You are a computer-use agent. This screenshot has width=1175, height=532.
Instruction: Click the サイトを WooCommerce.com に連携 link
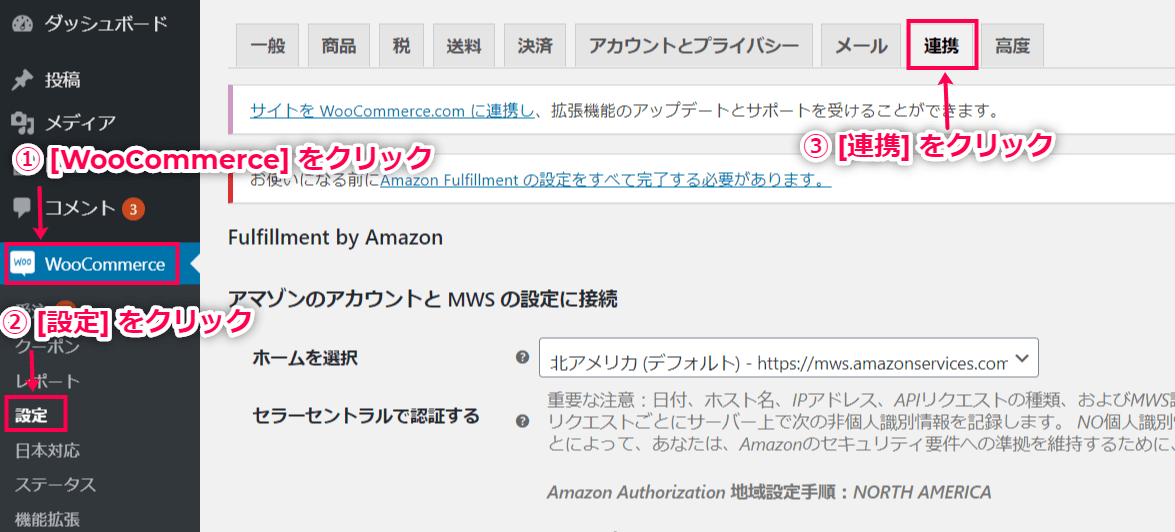(392, 110)
